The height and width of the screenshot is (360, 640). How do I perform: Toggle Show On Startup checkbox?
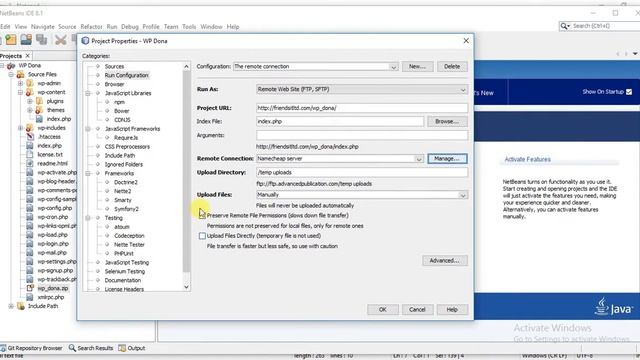(629, 92)
